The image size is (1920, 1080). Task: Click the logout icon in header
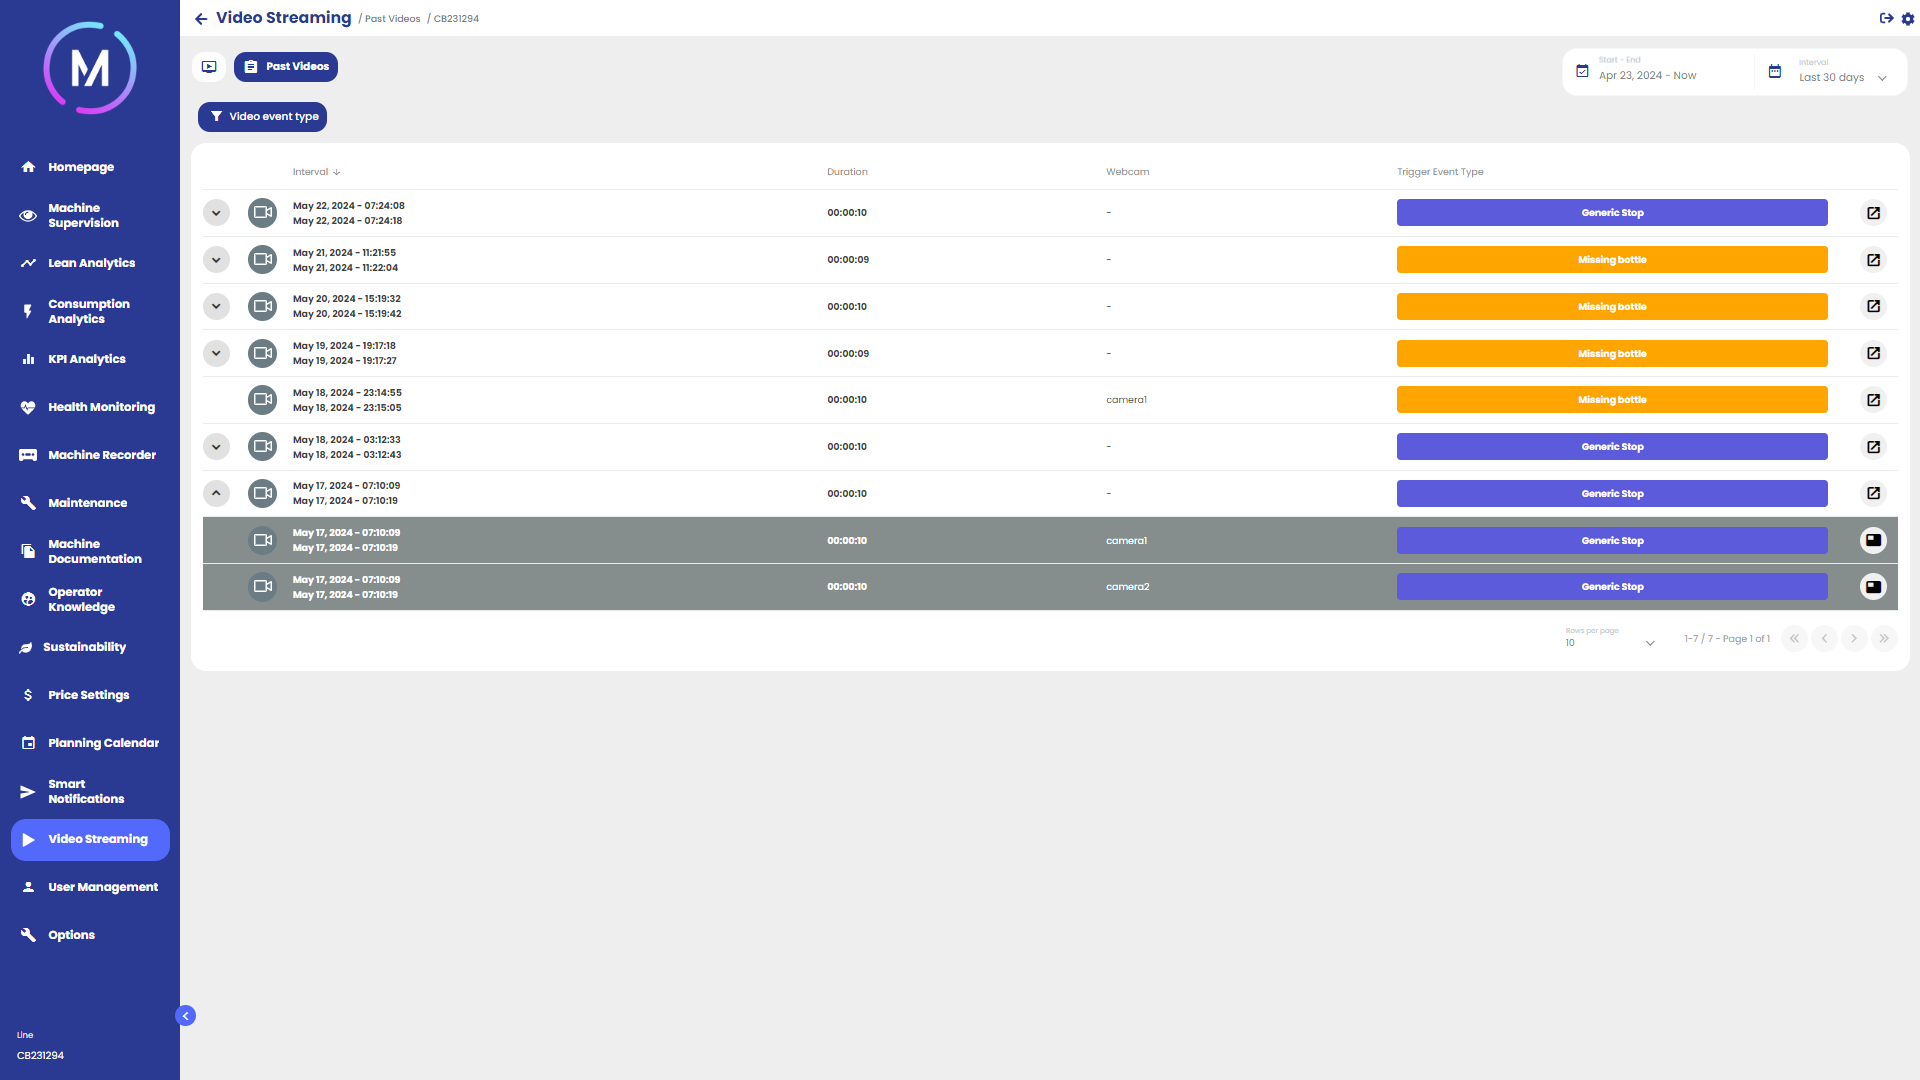point(1886,18)
